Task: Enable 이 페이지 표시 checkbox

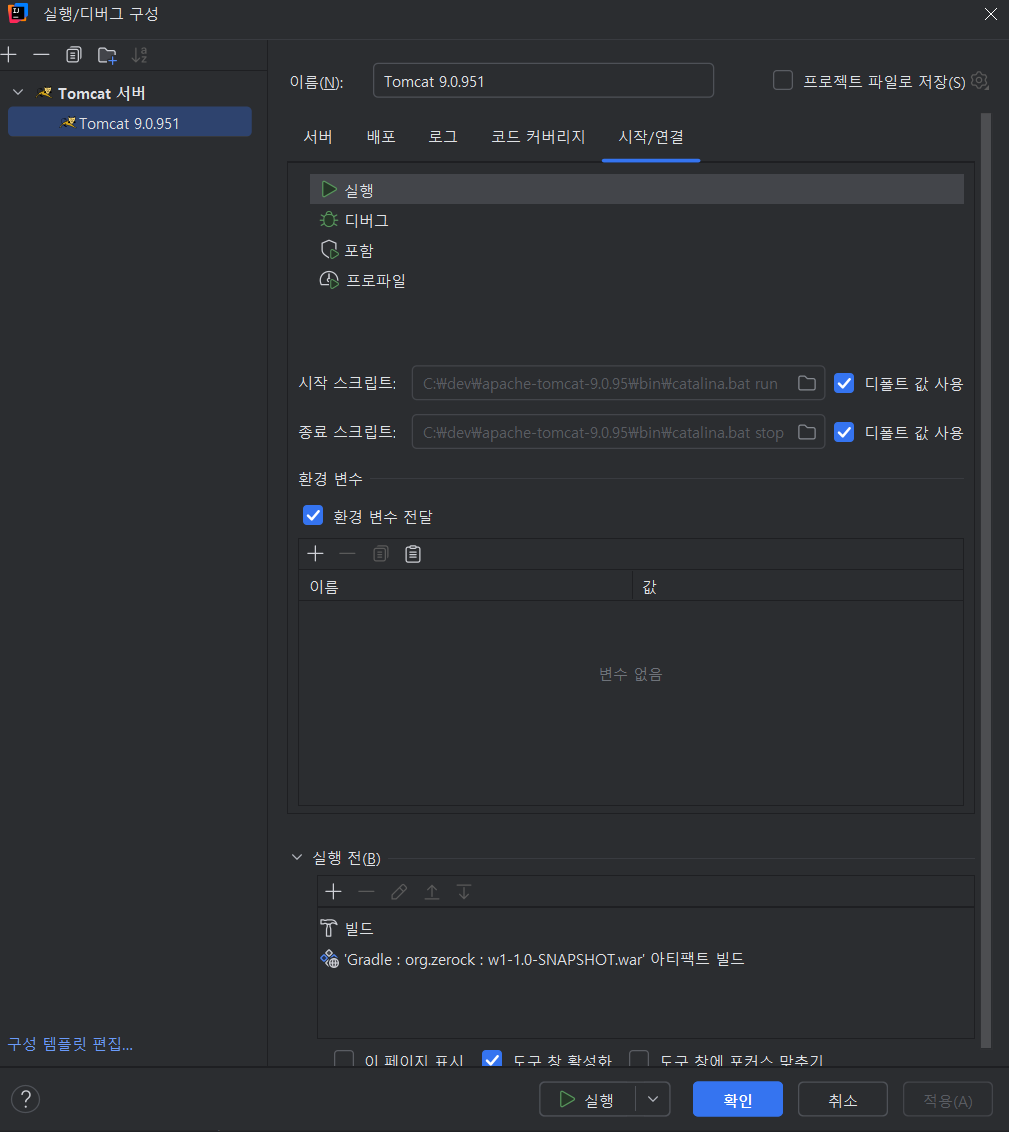Action: 344,1059
